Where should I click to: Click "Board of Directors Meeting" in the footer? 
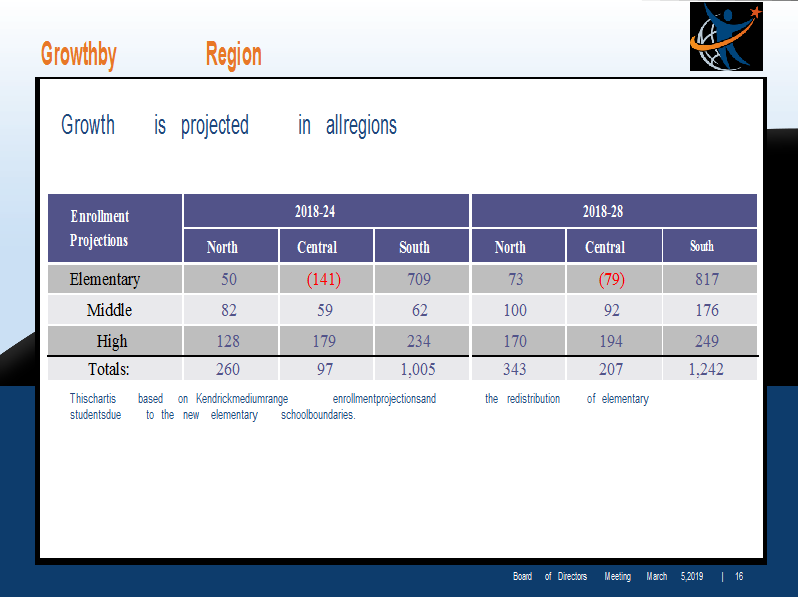point(572,577)
